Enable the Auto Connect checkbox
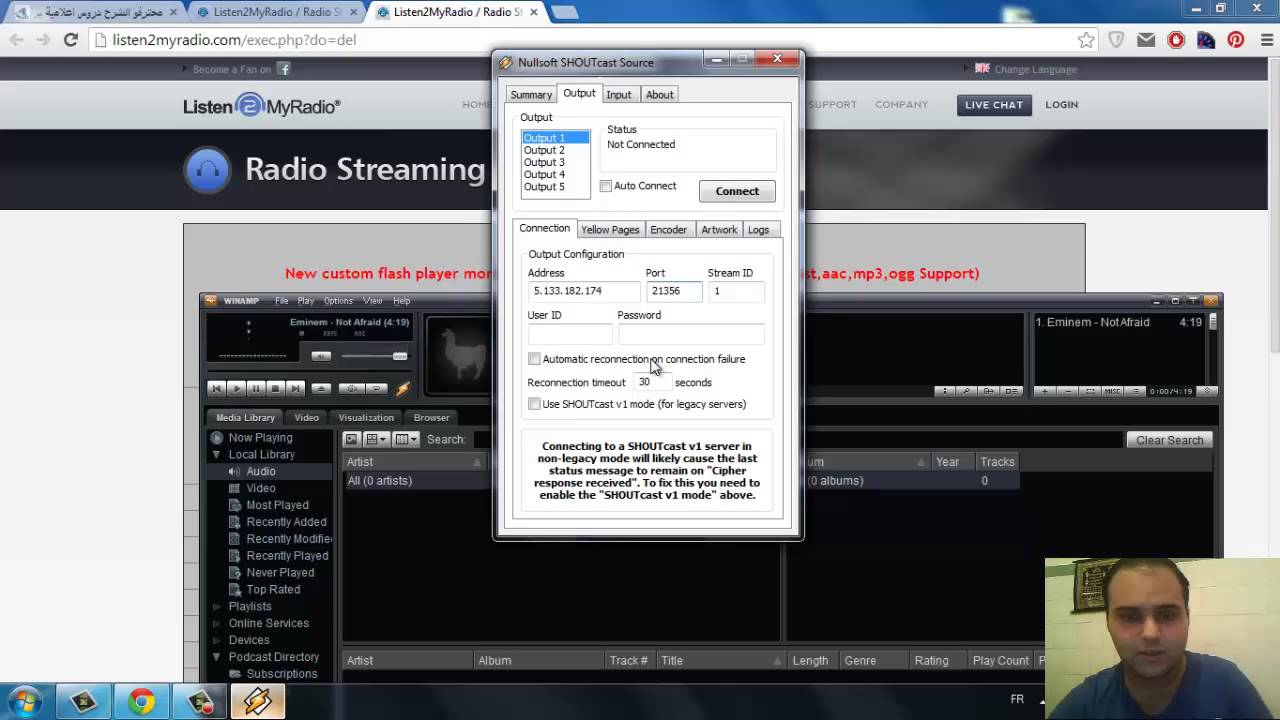The width and height of the screenshot is (1280, 720). pos(606,186)
